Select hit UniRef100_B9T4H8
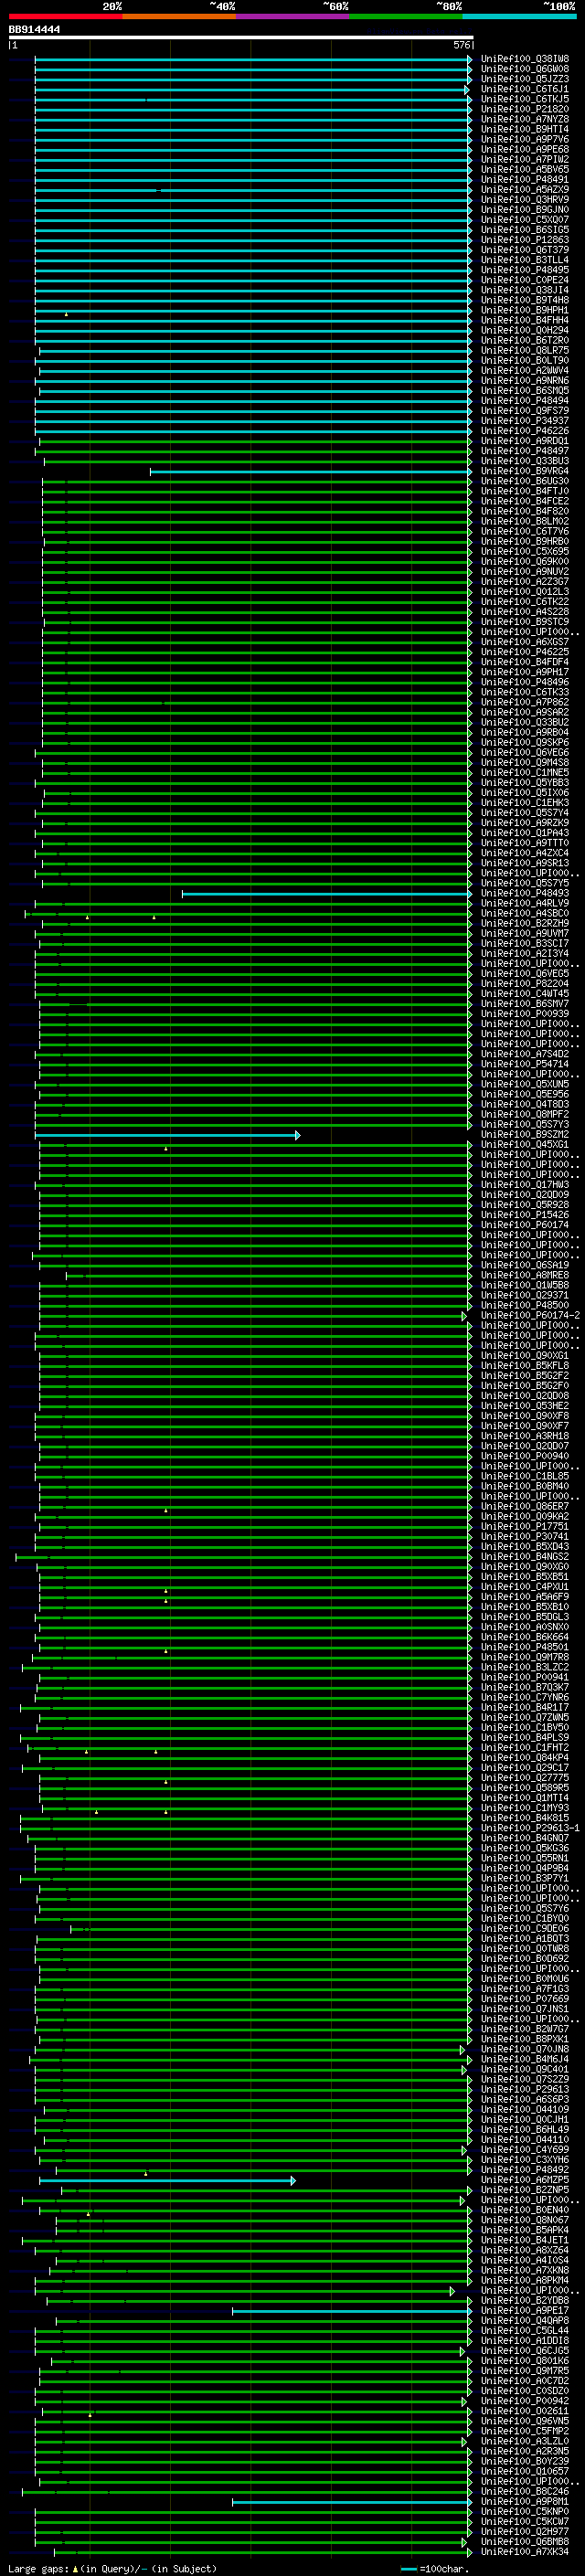The image size is (585, 2576). click(525, 300)
